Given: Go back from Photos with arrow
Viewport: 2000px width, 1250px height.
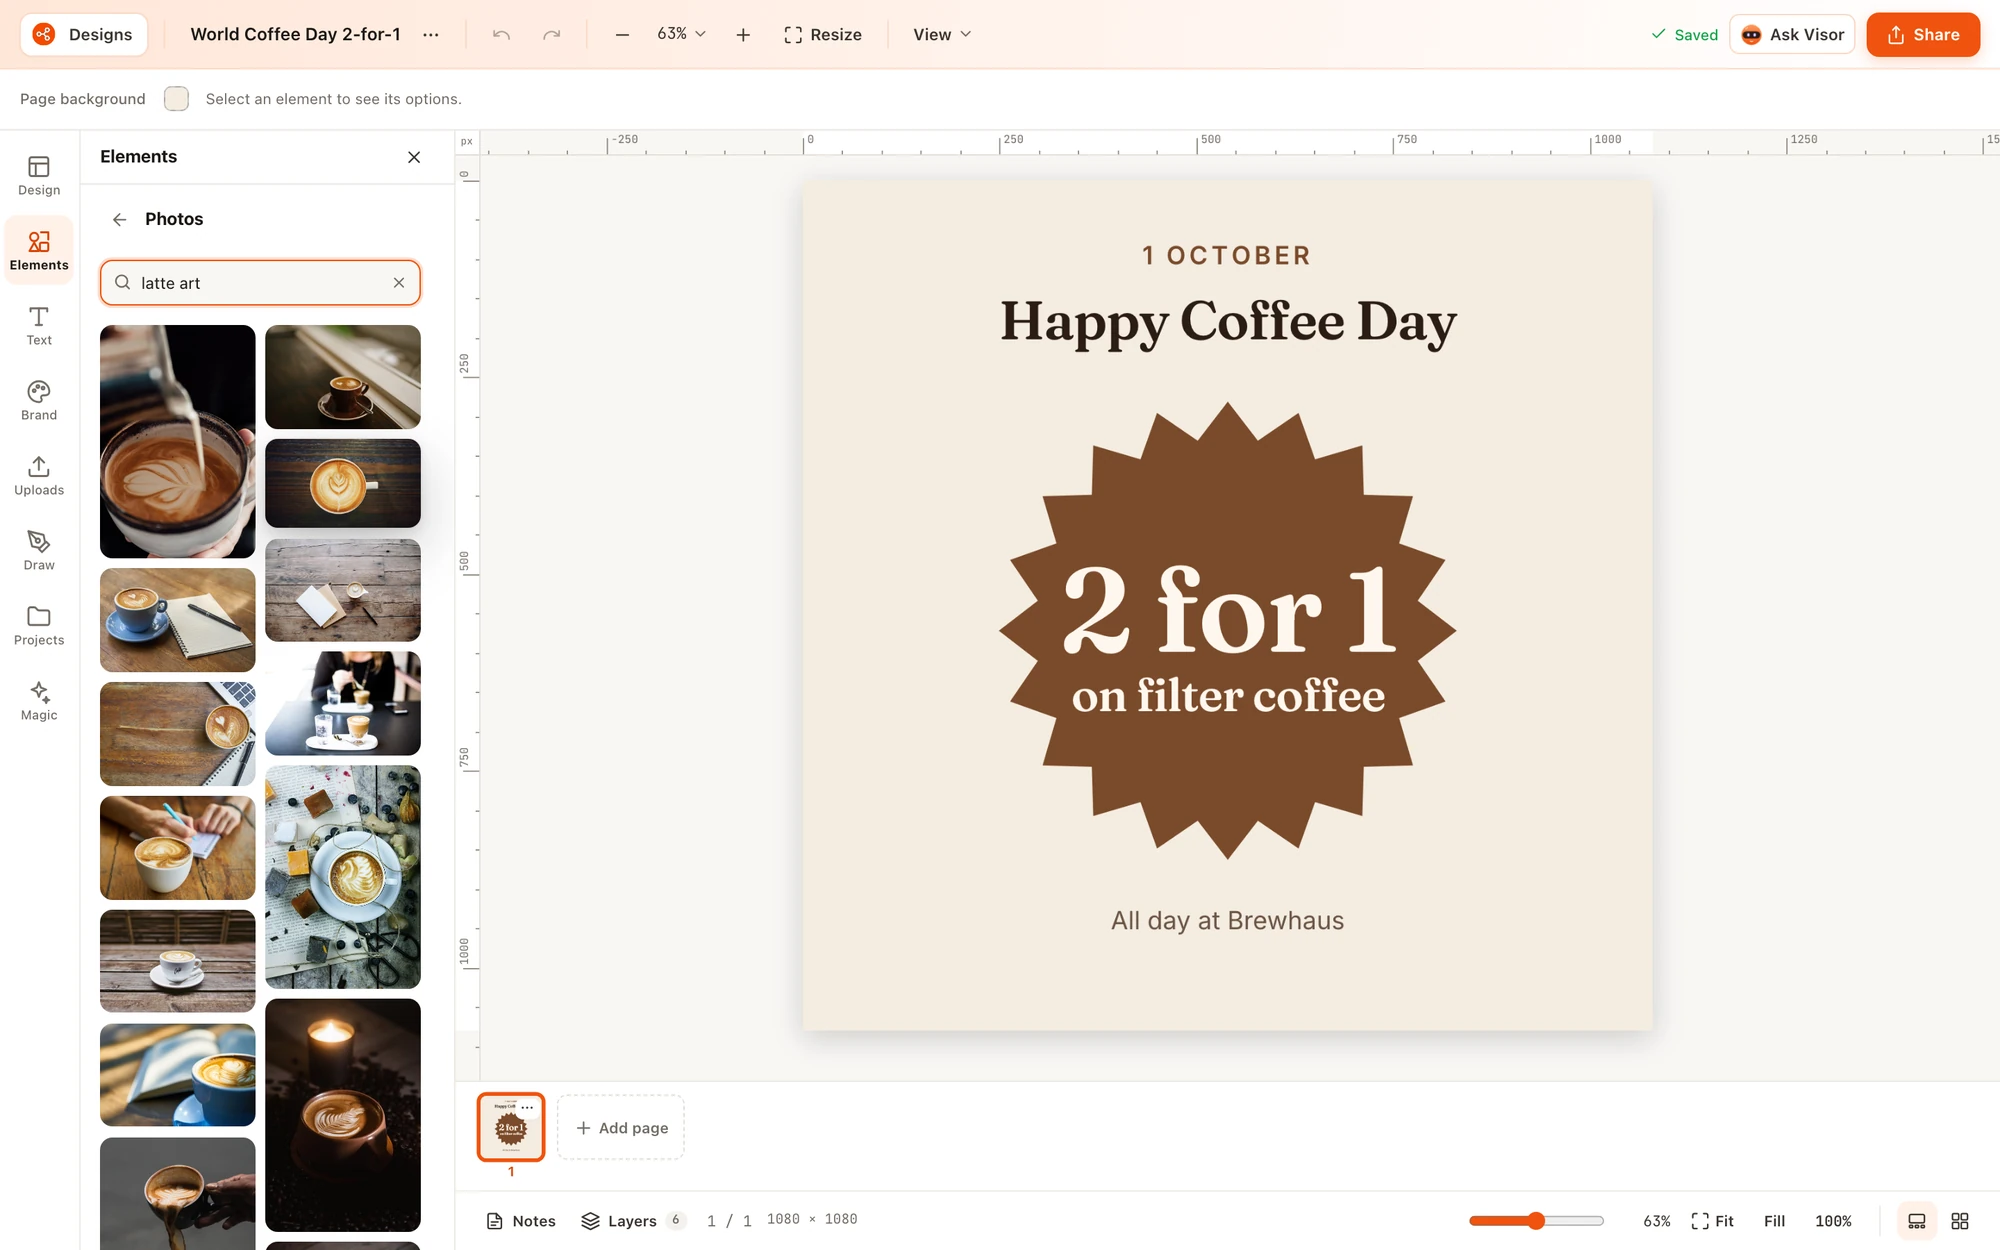Looking at the screenshot, I should tap(120, 219).
